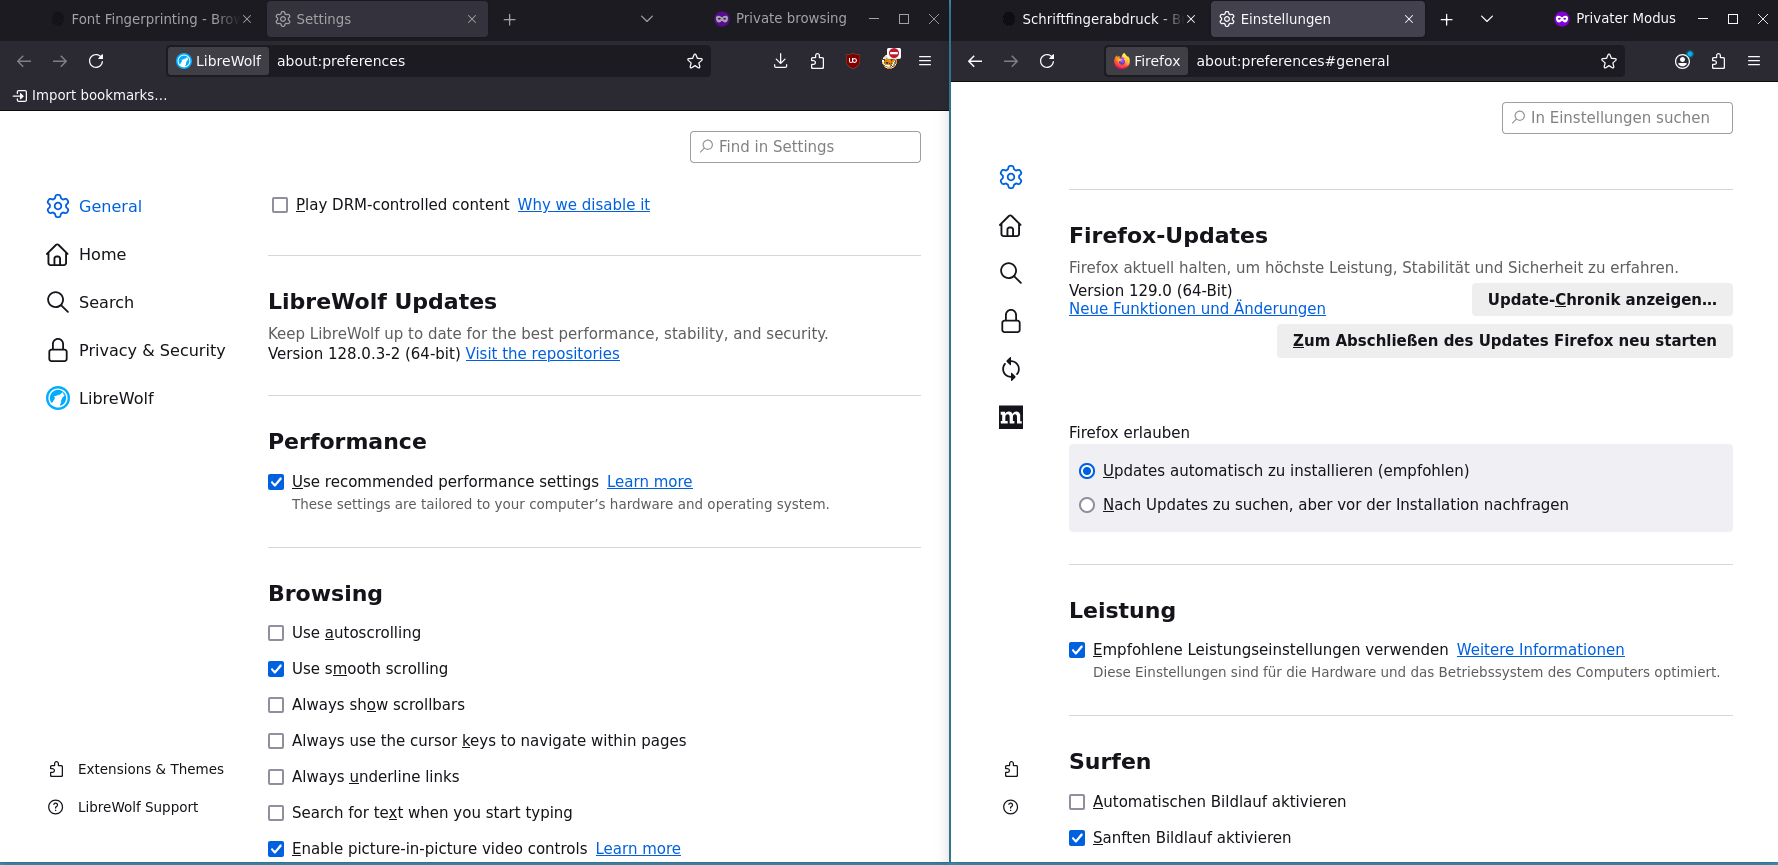Select Einstellungen tab in Firefox

[x=1318, y=19]
